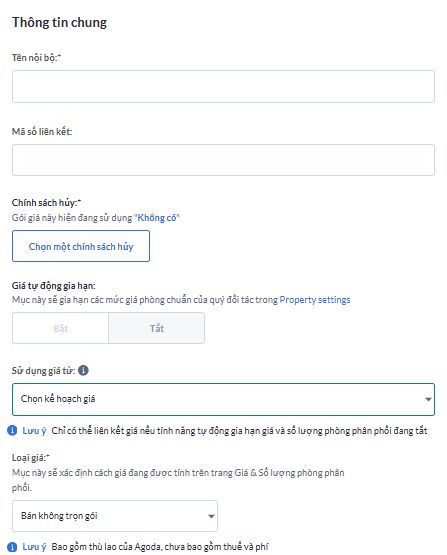Click the "Không có" cancellation policy link

point(157,218)
